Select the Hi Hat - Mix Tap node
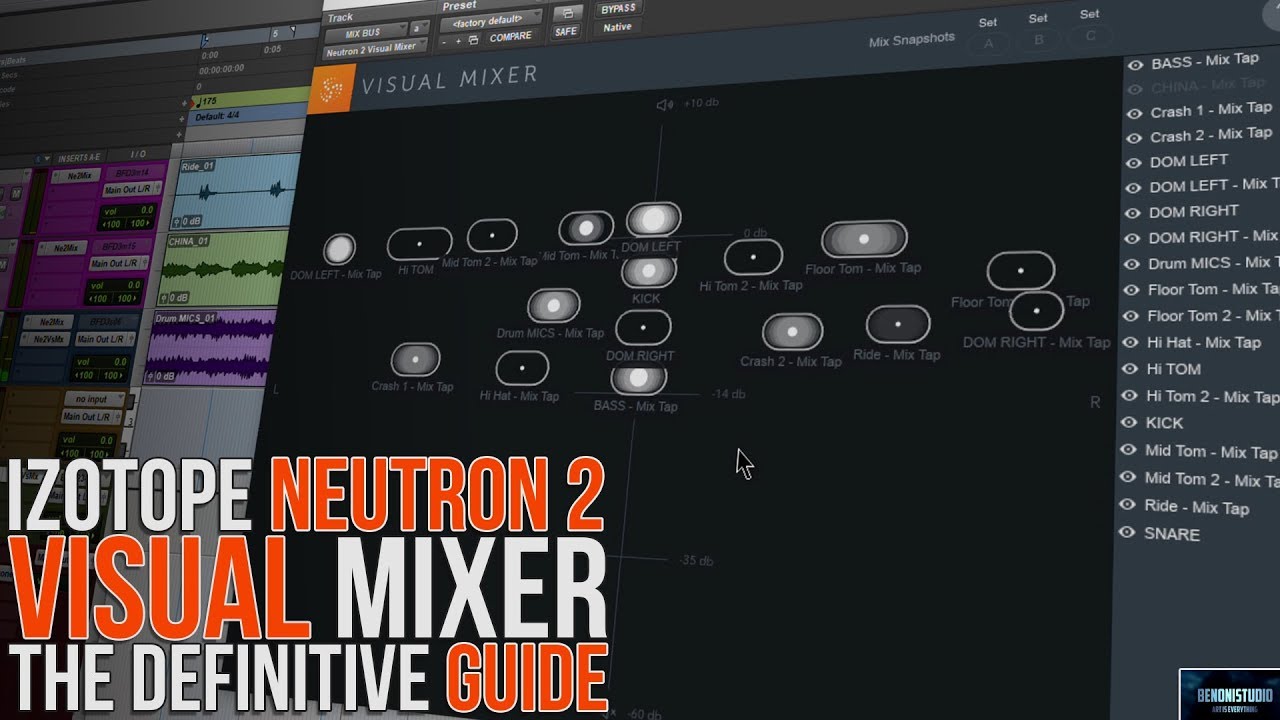Image resolution: width=1280 pixels, height=720 pixels. click(522, 368)
